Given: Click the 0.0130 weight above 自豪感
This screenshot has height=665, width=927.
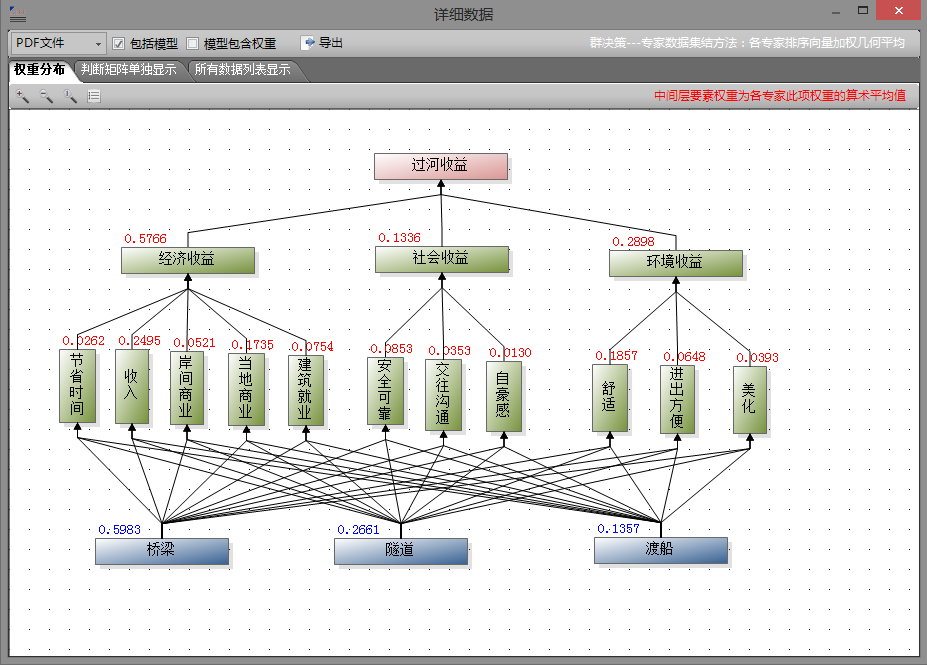Looking at the screenshot, I should pyautogui.click(x=510, y=353).
